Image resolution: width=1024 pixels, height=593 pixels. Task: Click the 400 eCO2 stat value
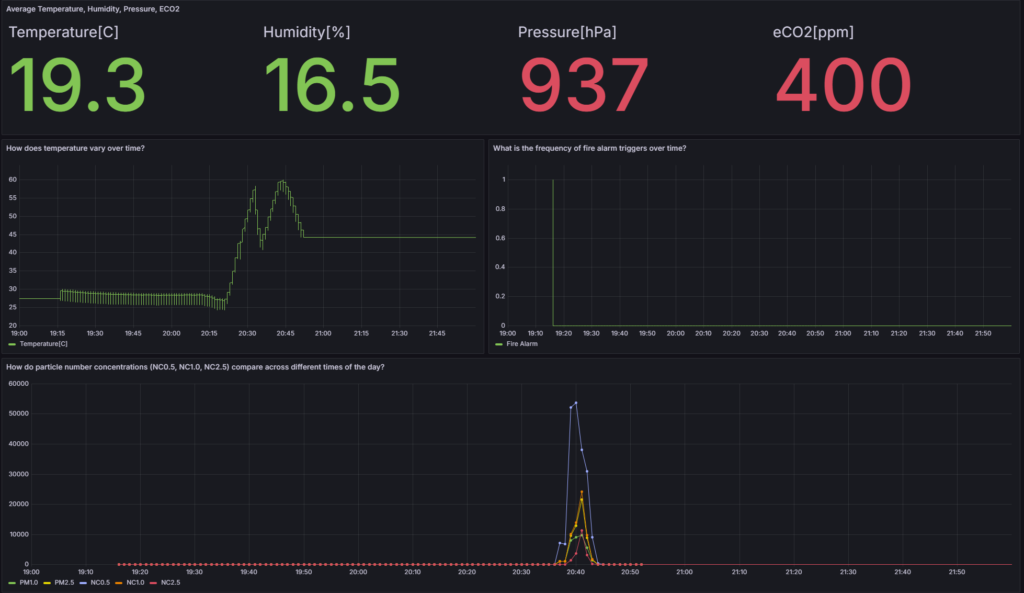(x=843, y=85)
